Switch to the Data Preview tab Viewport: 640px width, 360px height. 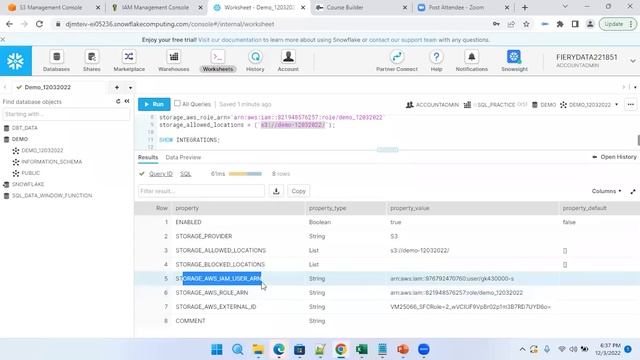click(183, 157)
